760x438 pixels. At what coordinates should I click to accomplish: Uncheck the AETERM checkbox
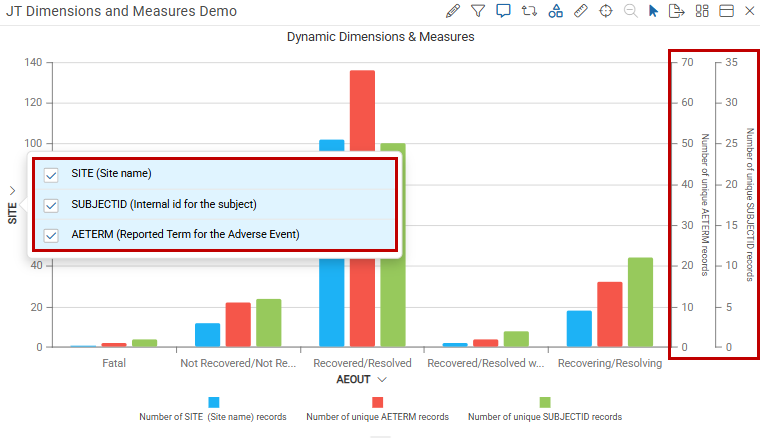[51, 235]
